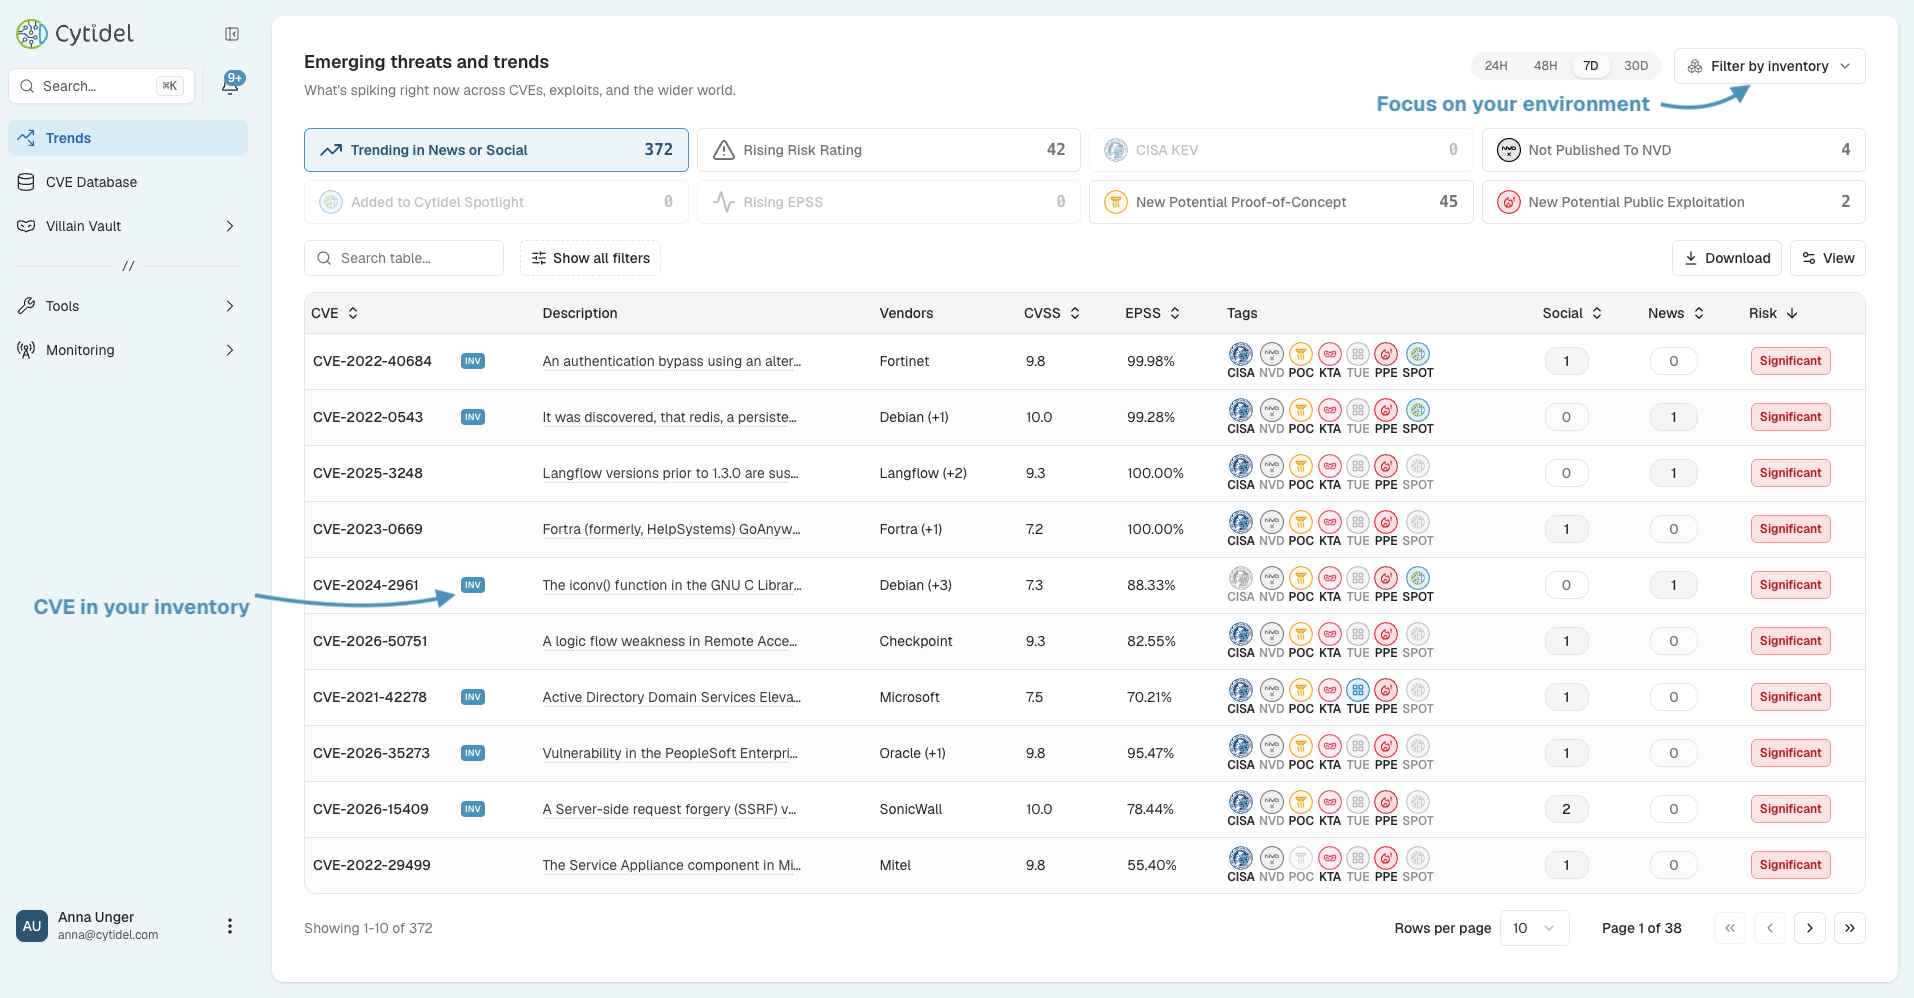
Task: Click the INV badge for CVE-2022-40684
Action: [x=473, y=361]
